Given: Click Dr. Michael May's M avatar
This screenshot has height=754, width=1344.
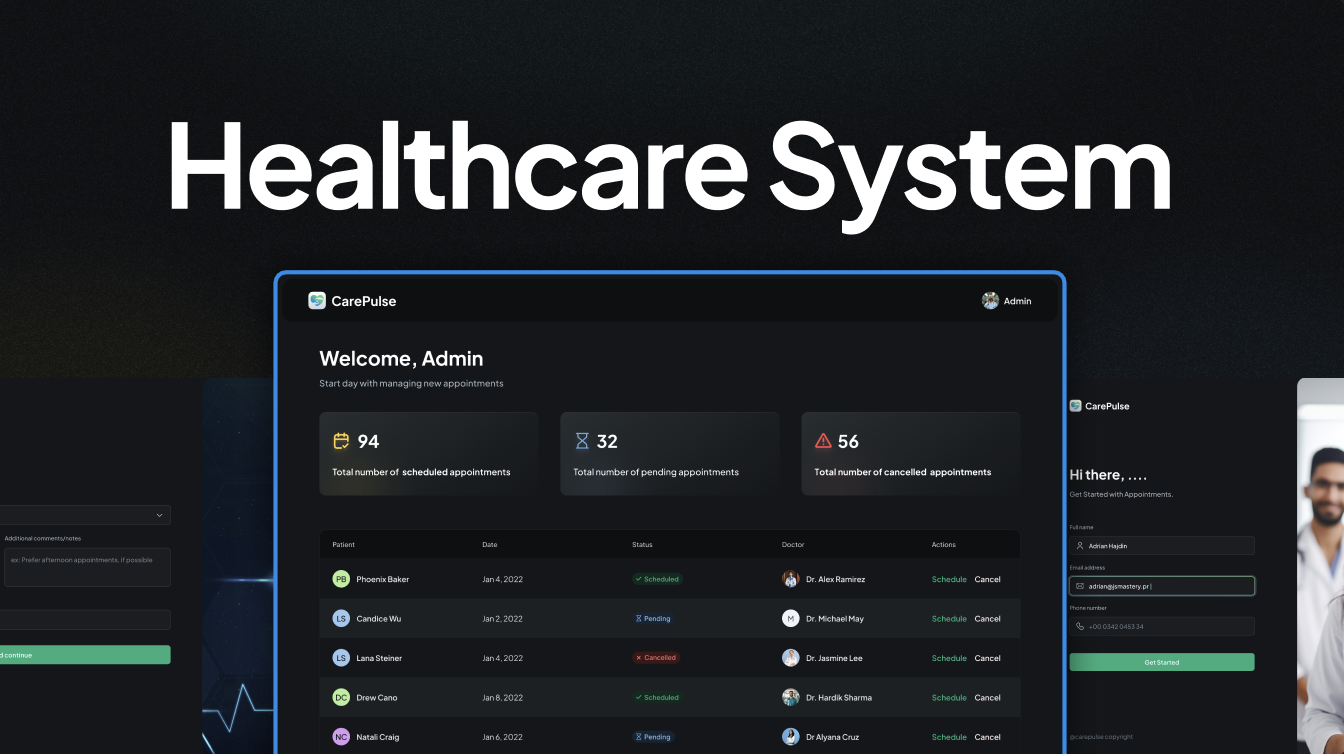Looking at the screenshot, I should pos(790,619).
